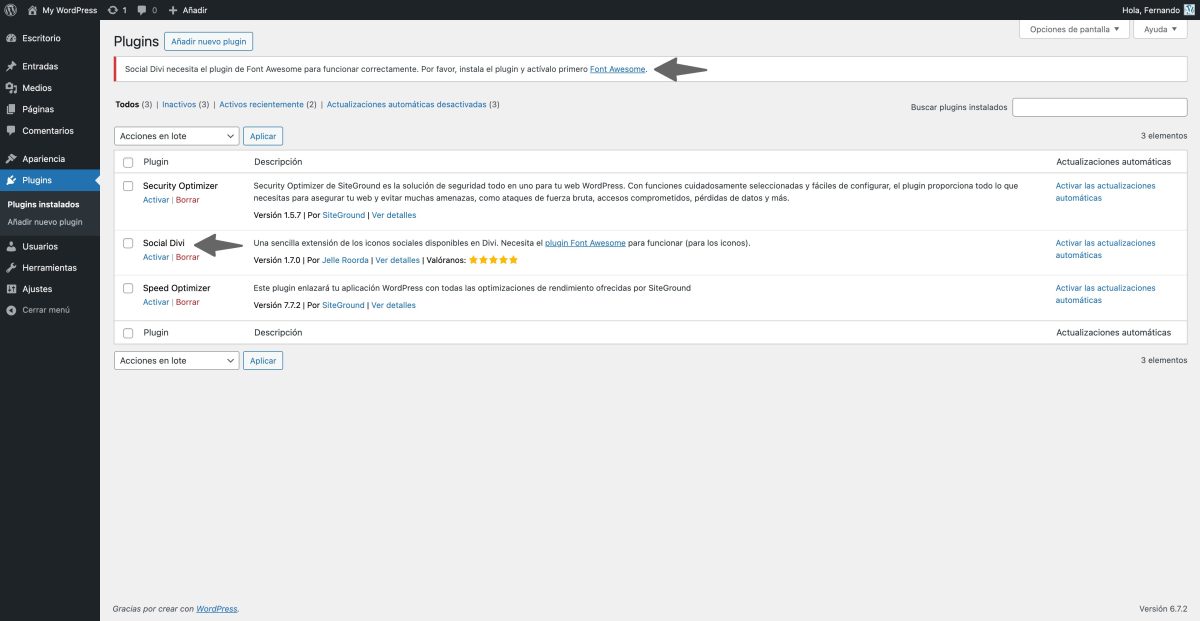Open Herramientas via the wrench icon
Screen dimensions: 1200x621
click(x=11, y=267)
